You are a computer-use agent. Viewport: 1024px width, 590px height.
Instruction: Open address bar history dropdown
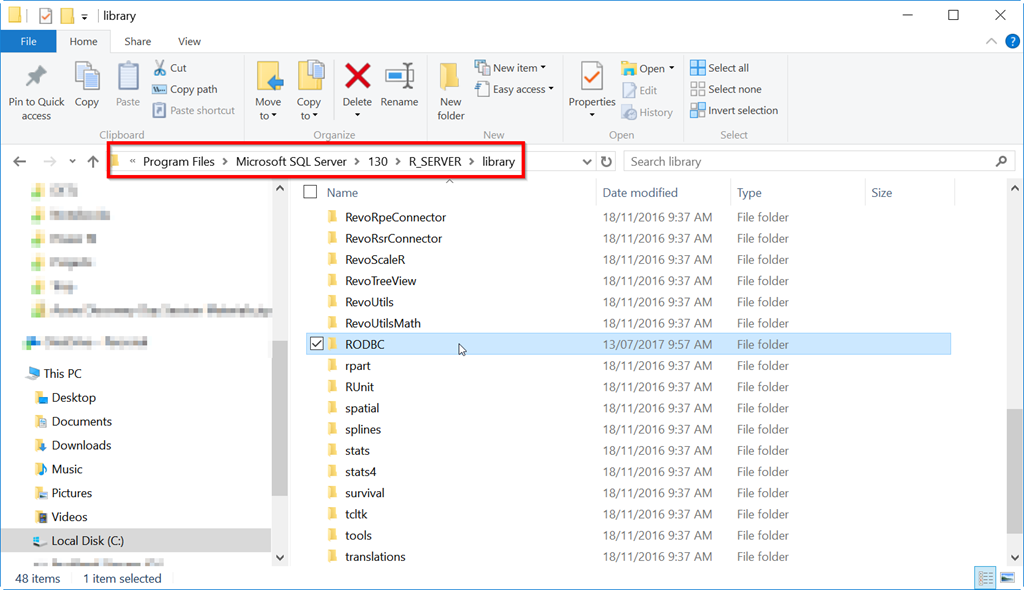[x=586, y=162]
